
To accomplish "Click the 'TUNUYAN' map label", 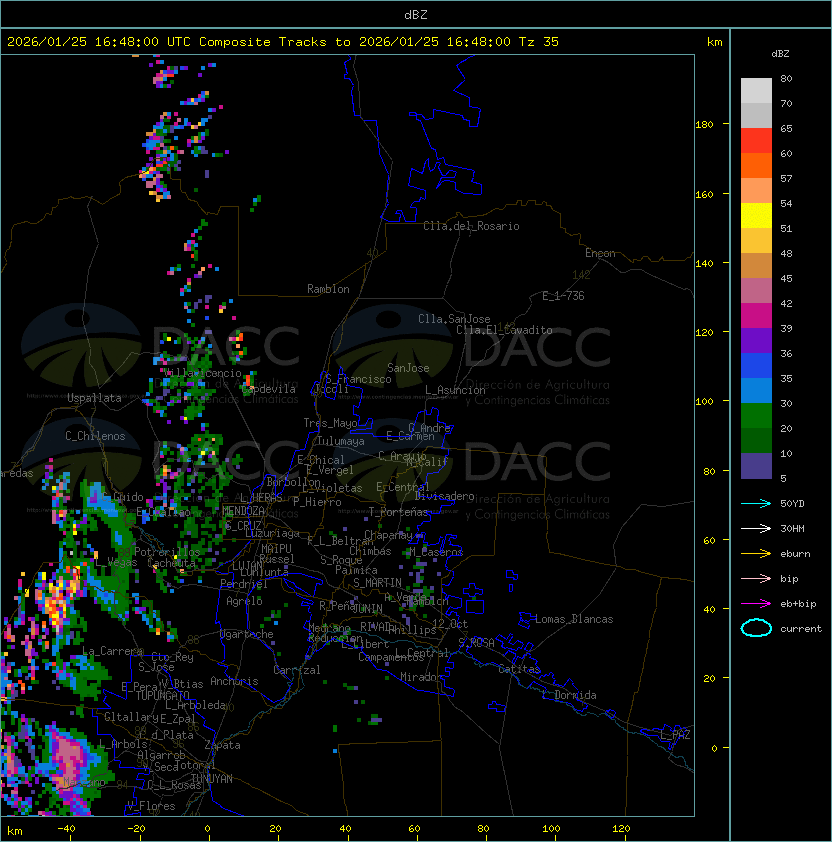I will pos(212,779).
